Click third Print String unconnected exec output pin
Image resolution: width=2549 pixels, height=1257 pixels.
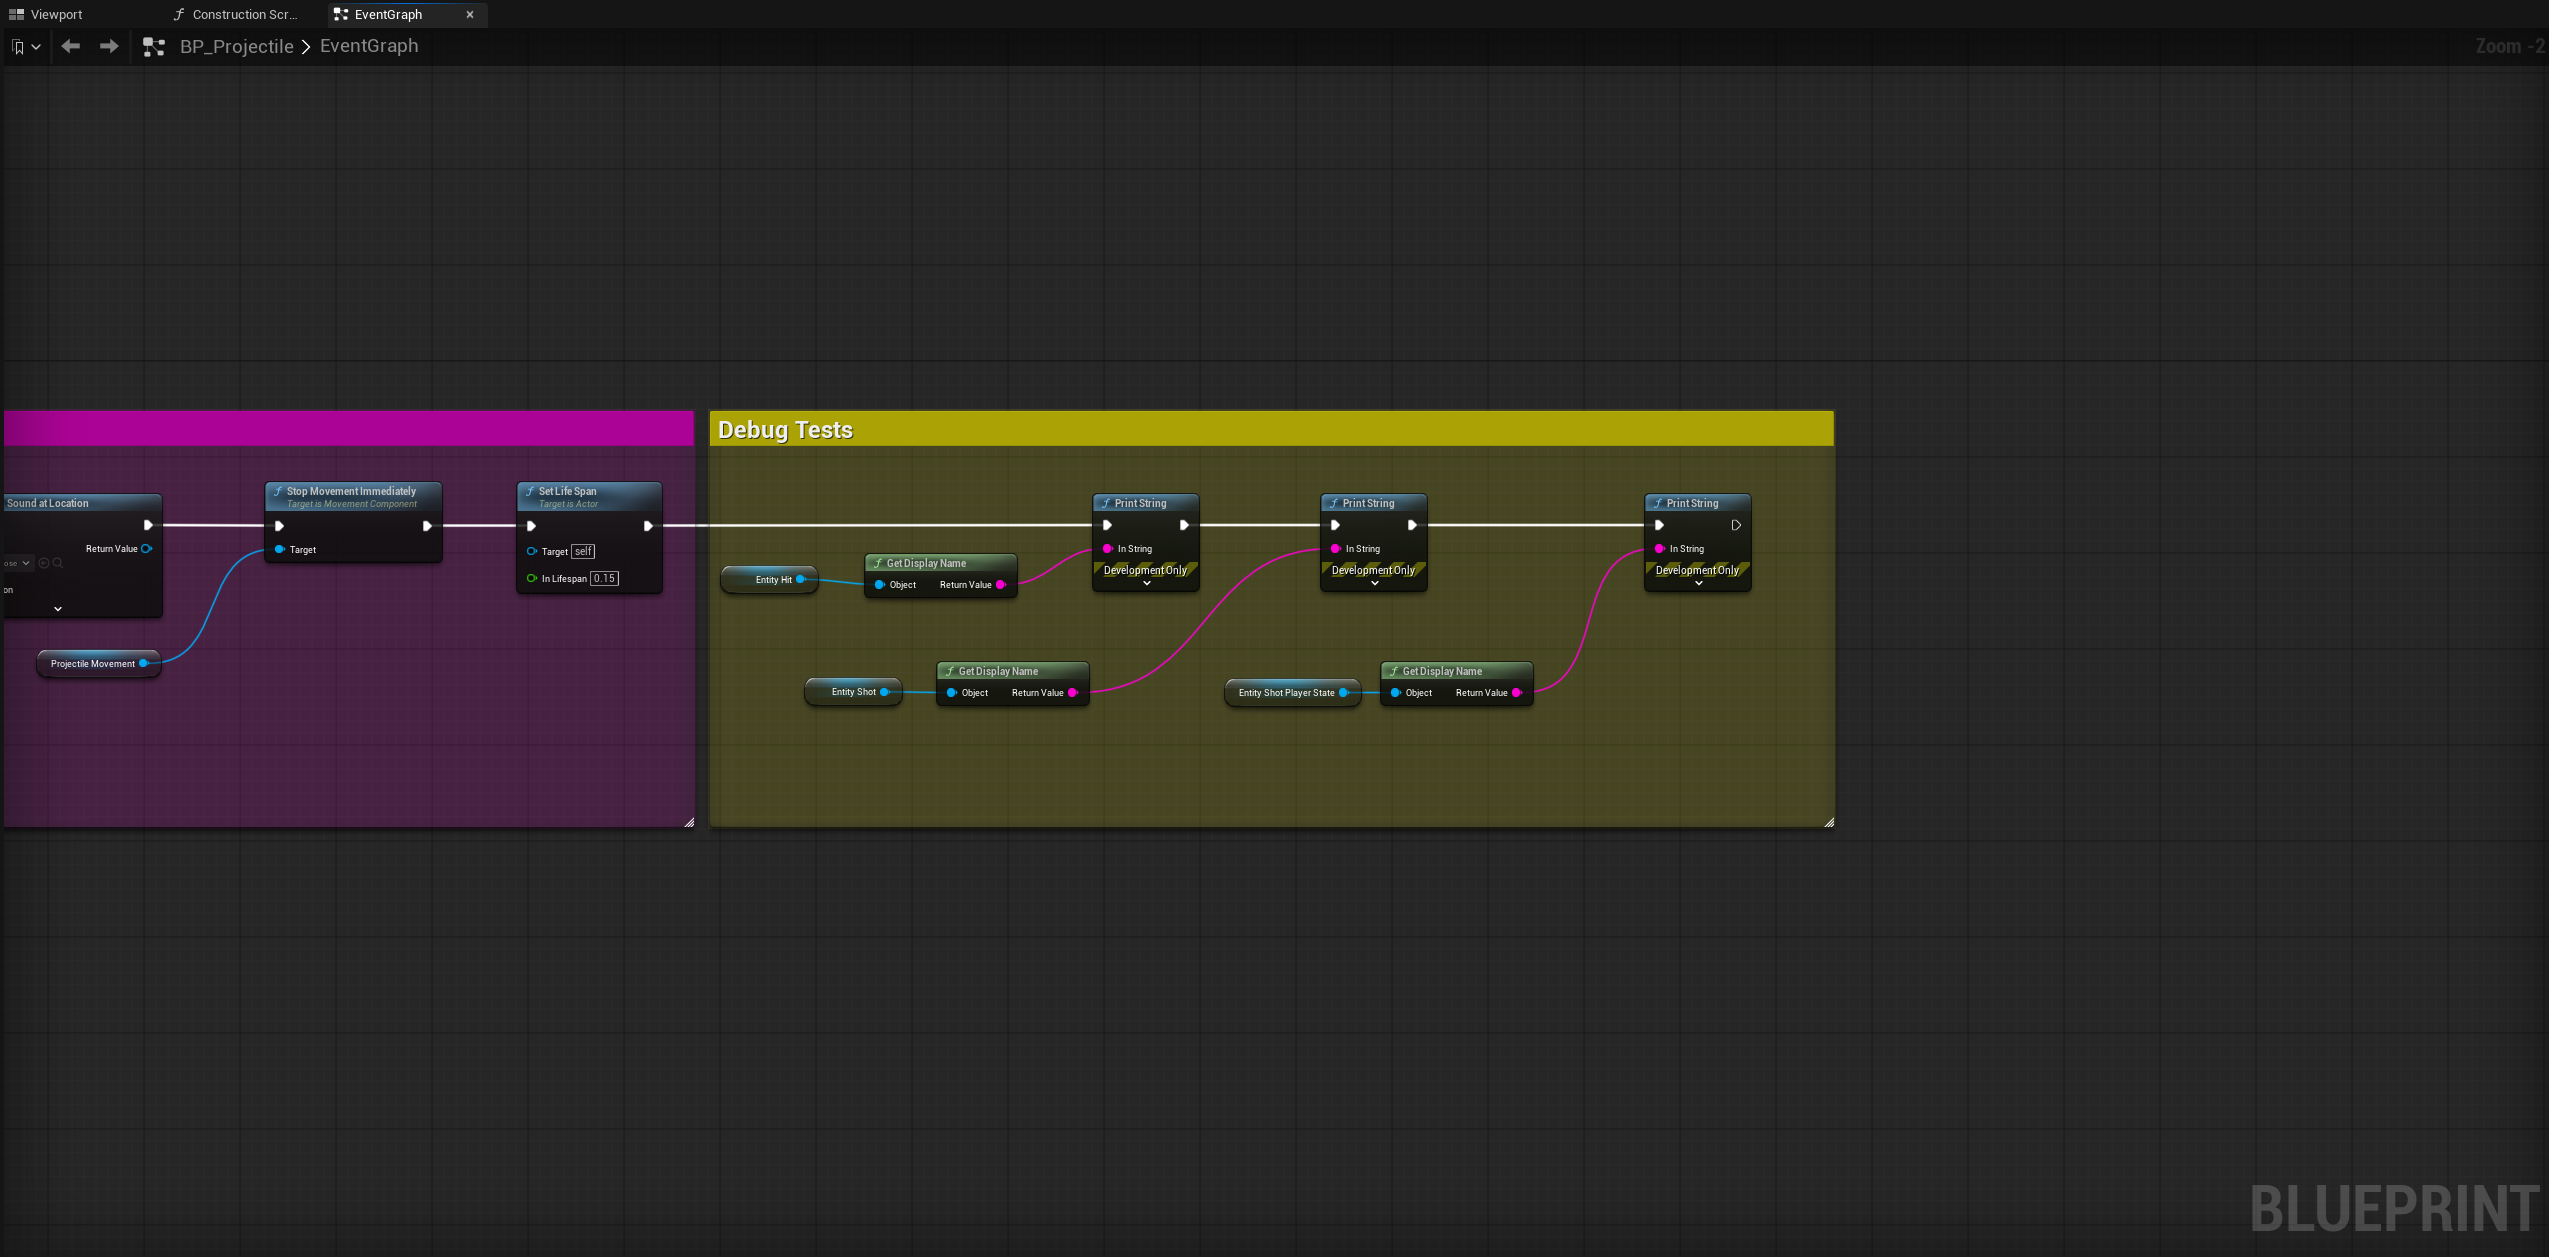pos(1736,525)
